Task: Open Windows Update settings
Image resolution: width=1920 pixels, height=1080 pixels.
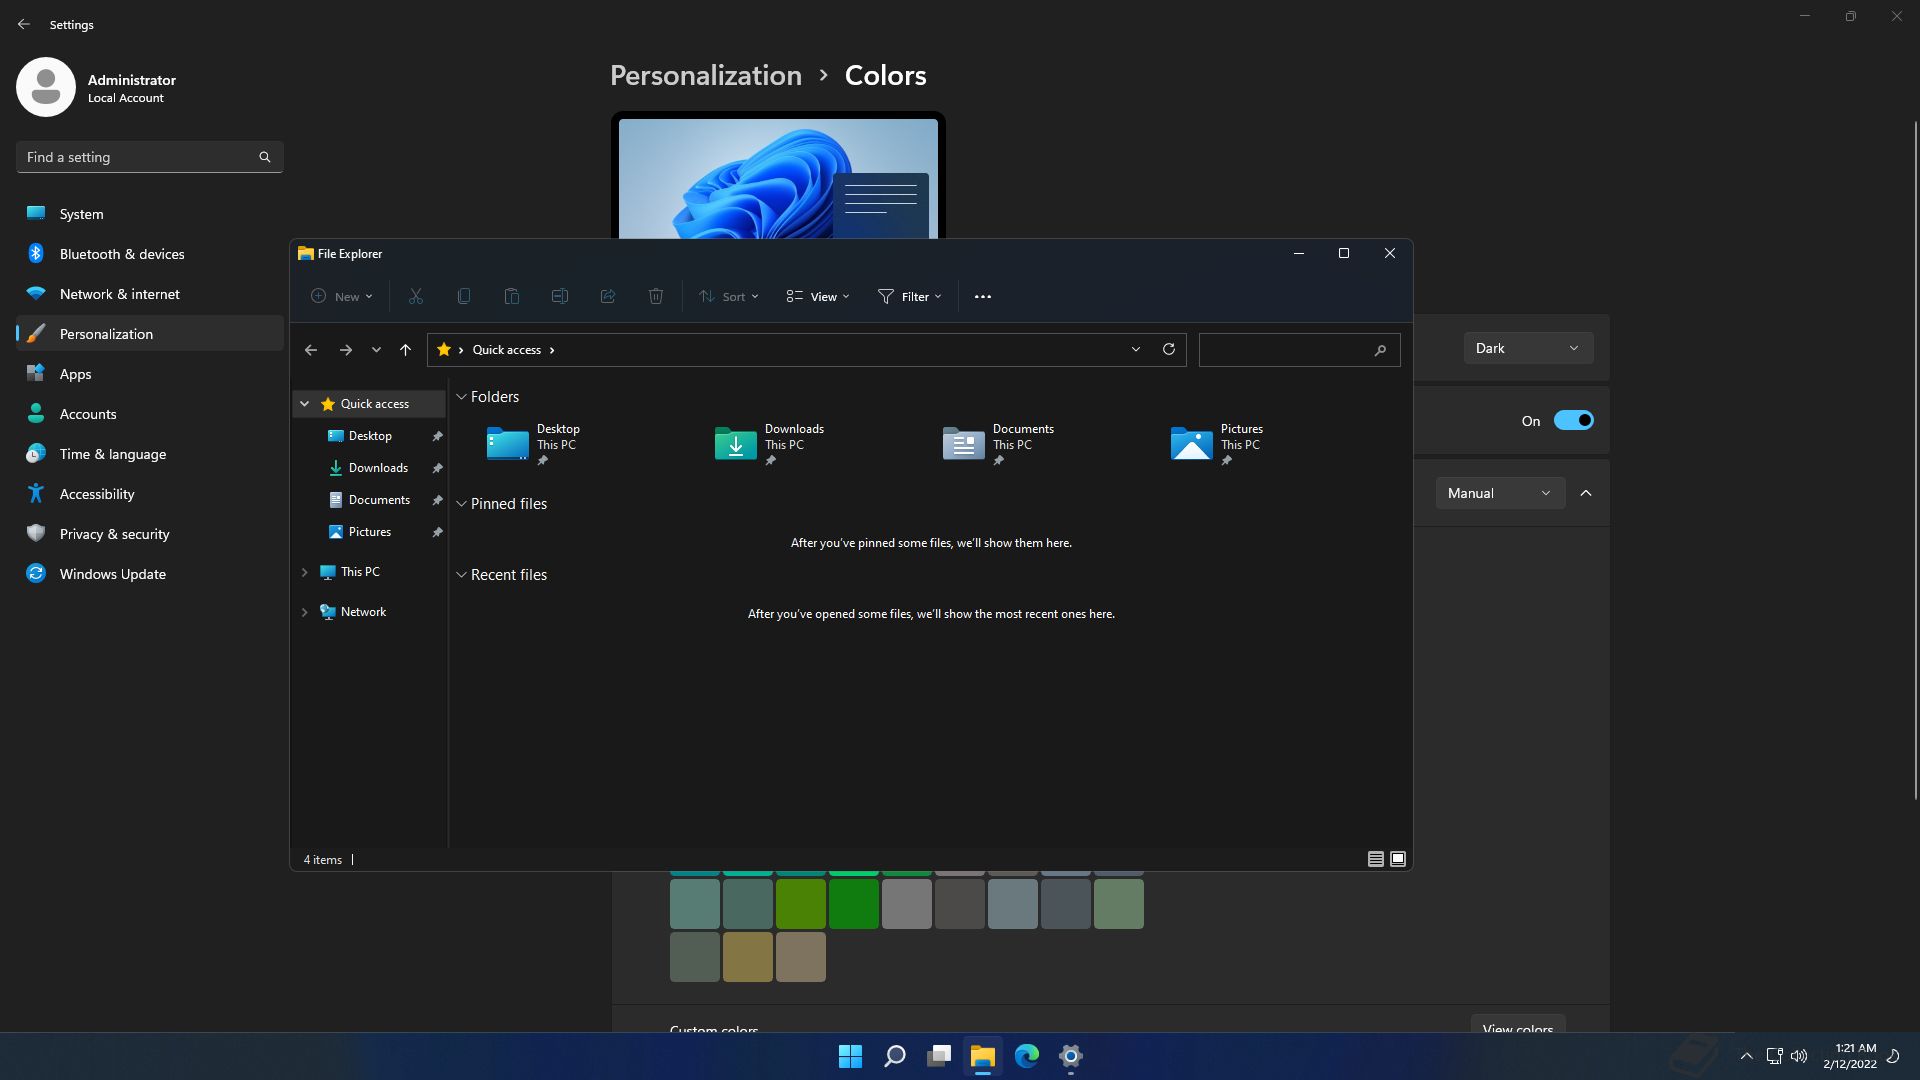Action: pos(150,574)
